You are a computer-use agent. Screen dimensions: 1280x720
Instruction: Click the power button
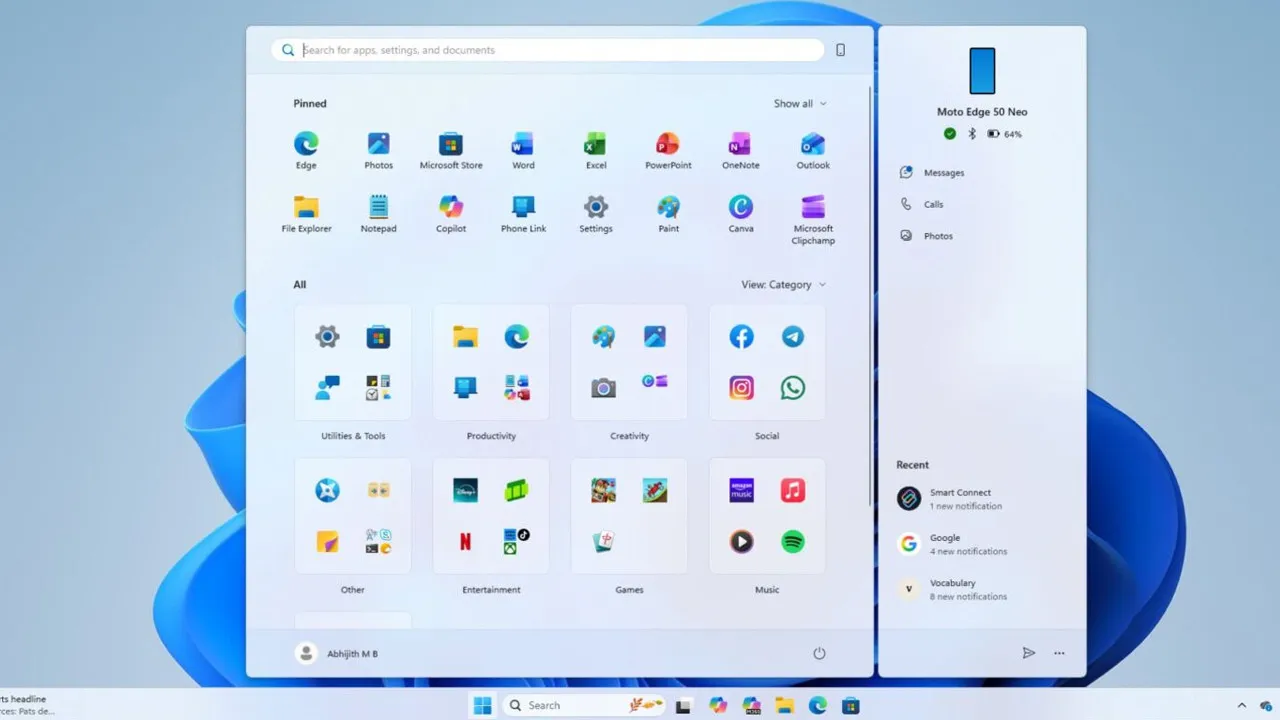(819, 653)
